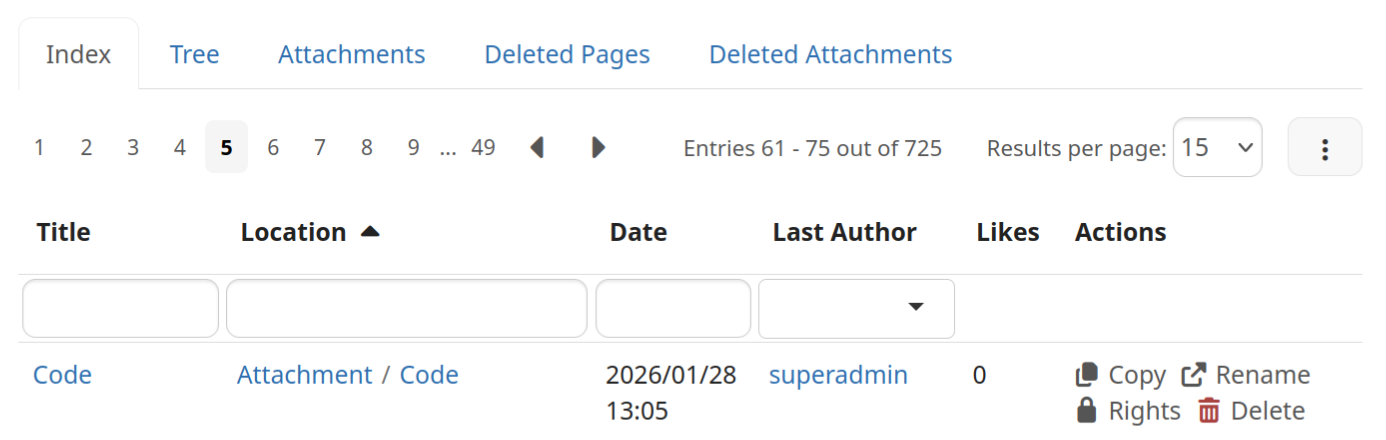This screenshot has width=1386, height=440.
Task: Open the Code page title link
Action: coord(62,375)
